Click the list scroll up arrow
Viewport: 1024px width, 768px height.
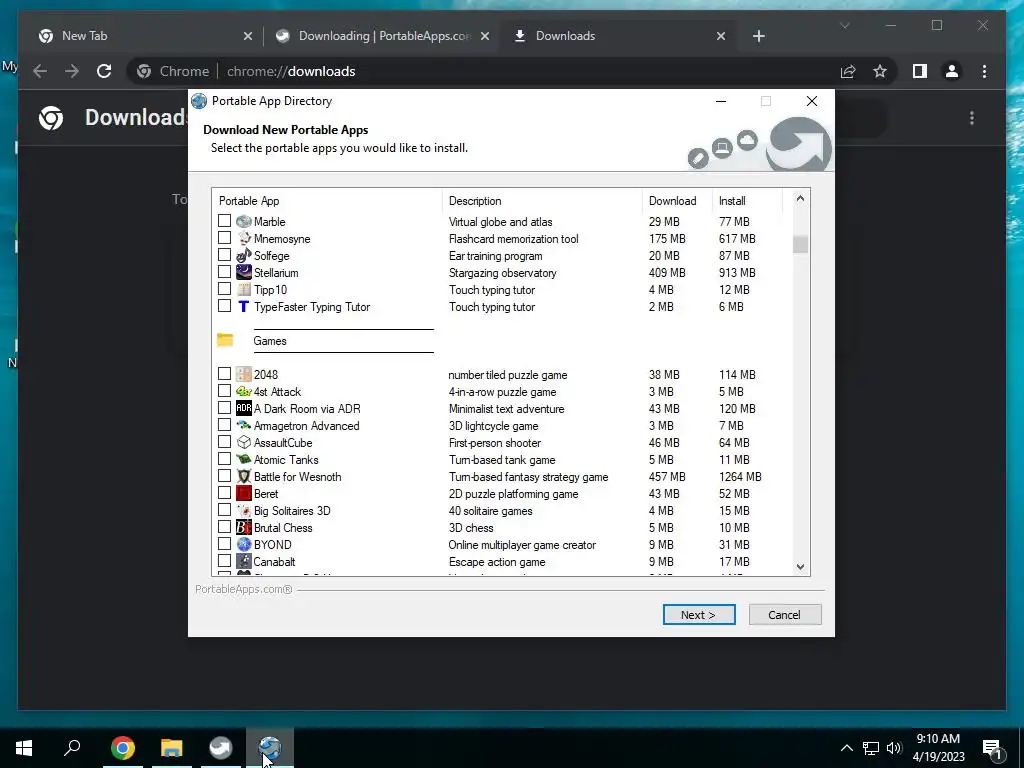800,199
